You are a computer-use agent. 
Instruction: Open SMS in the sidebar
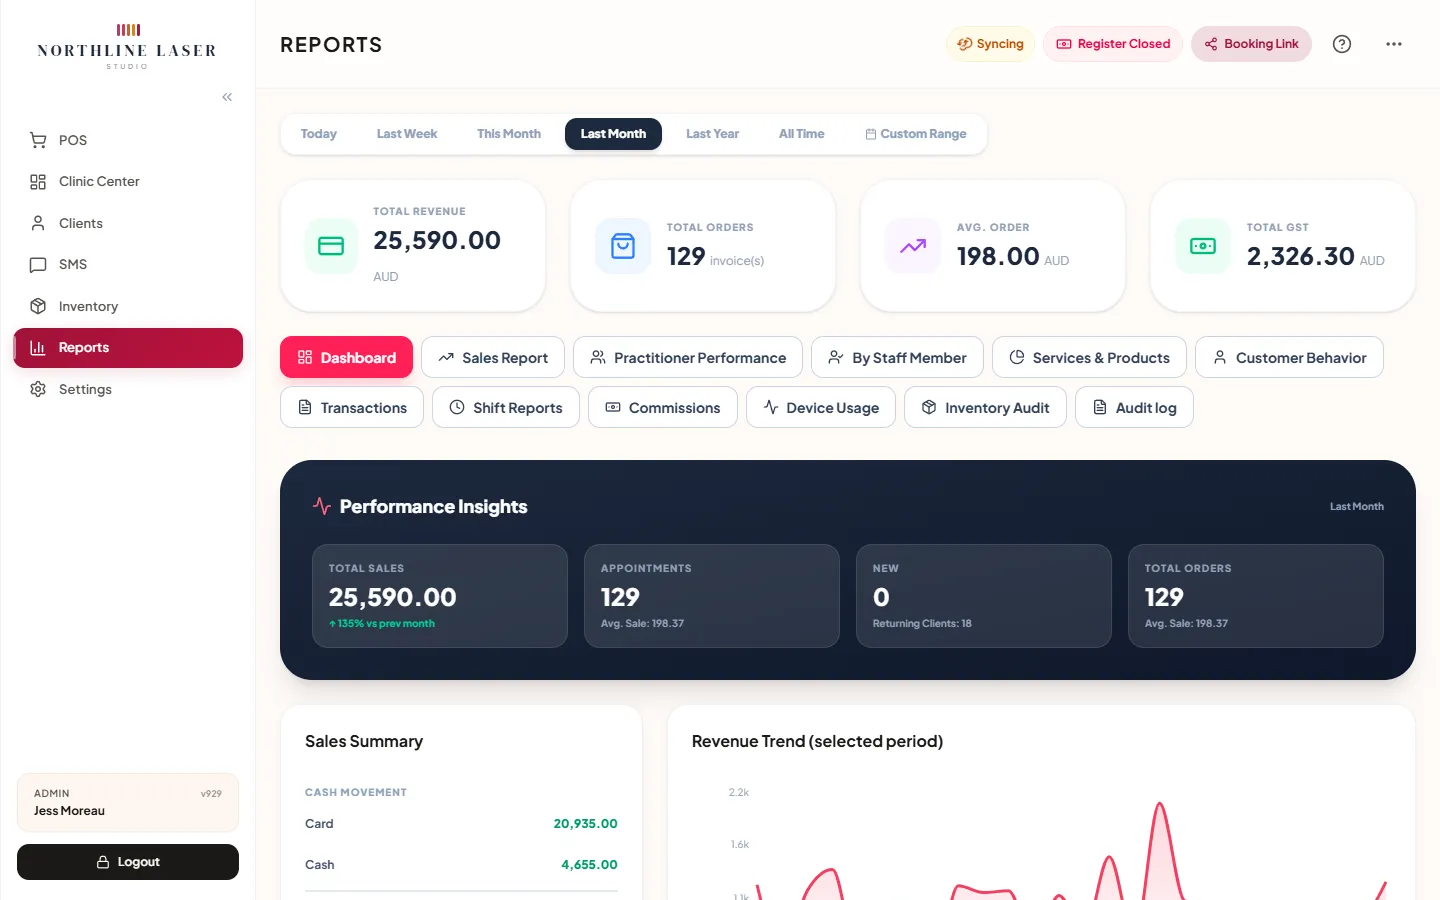[128, 264]
